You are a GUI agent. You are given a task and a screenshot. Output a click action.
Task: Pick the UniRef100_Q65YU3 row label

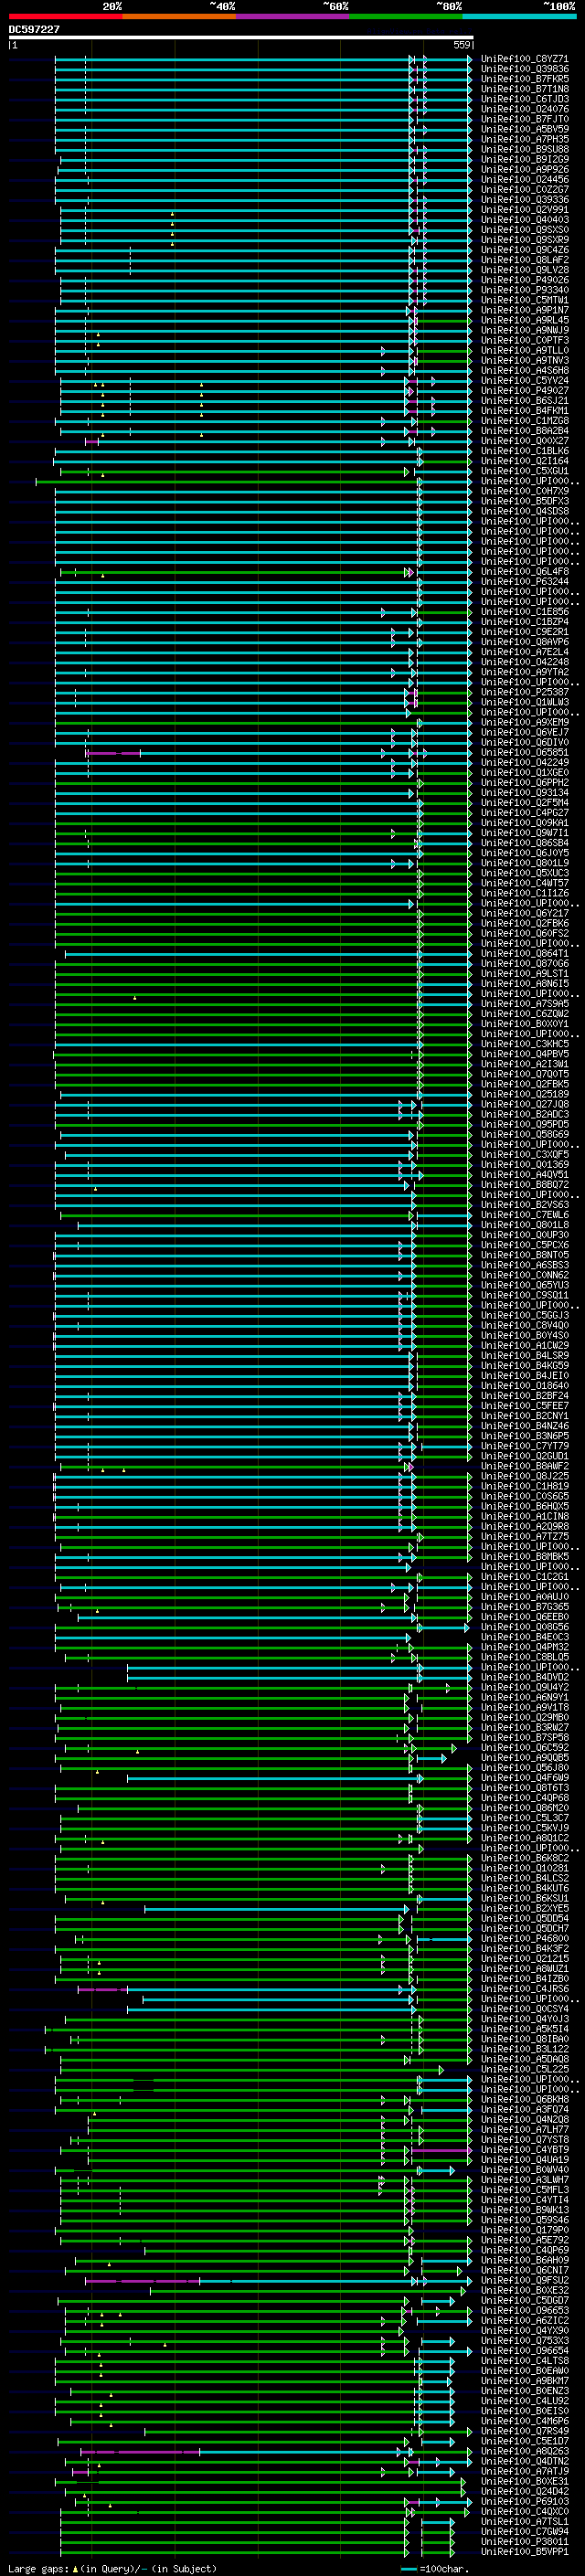pyautogui.click(x=525, y=1285)
